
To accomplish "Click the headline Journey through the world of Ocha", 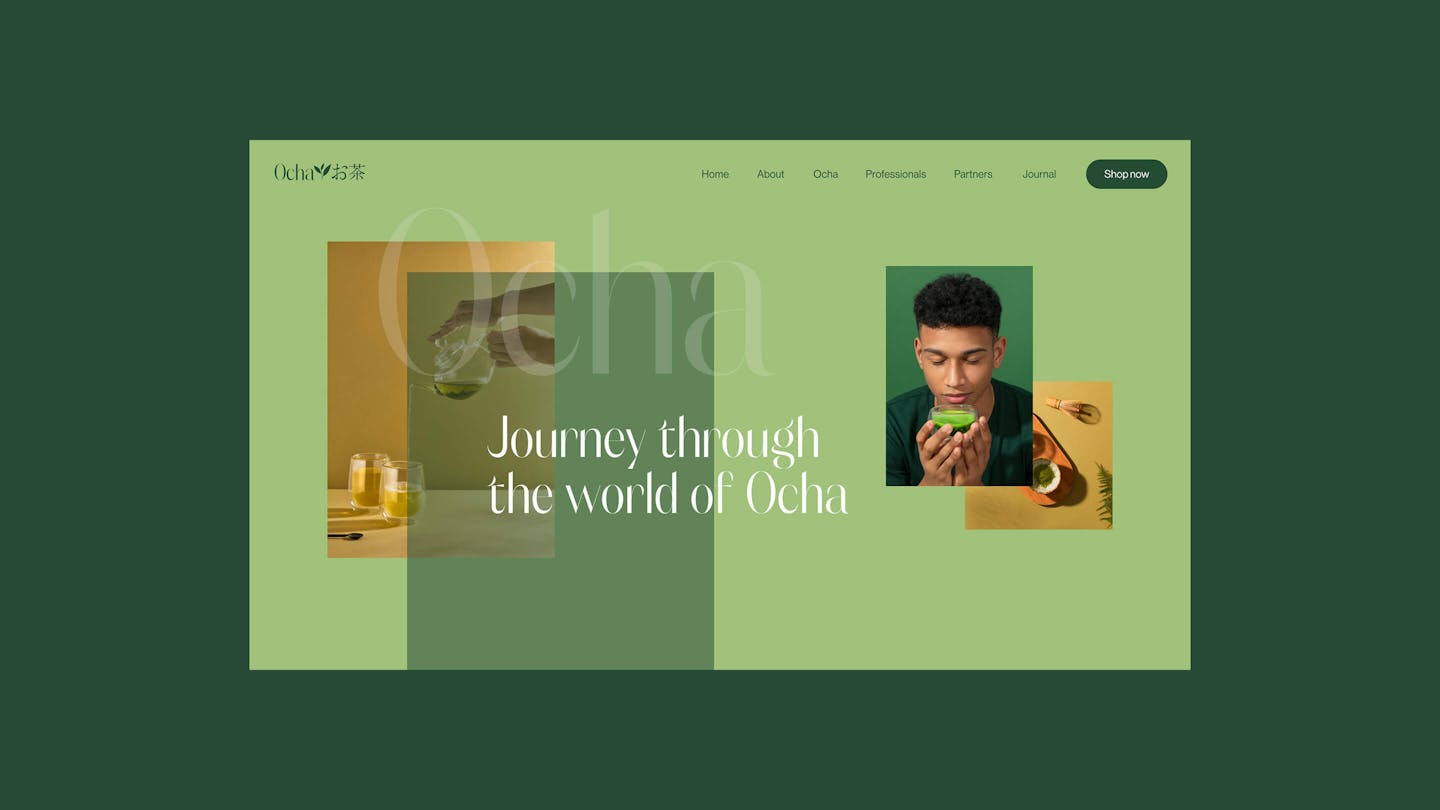I will click(x=667, y=466).
